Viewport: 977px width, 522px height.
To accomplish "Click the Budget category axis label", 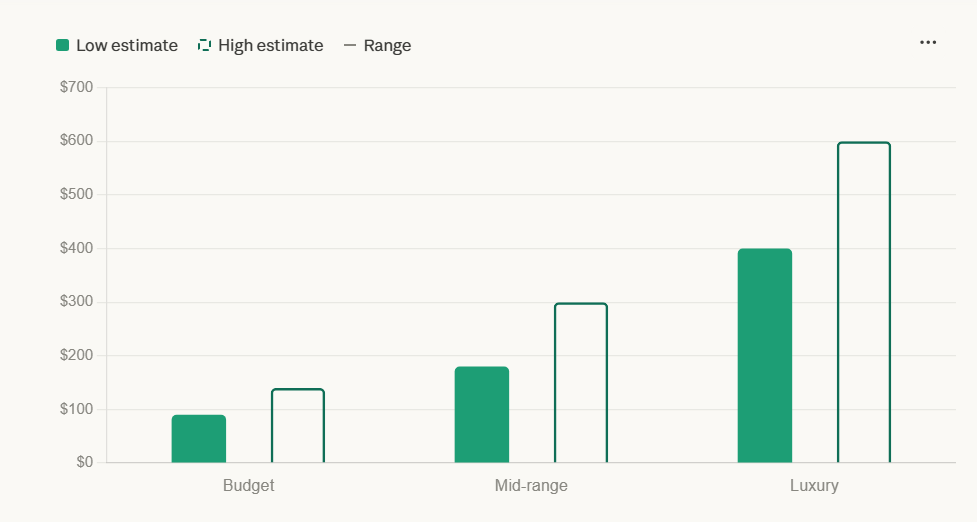I will (249, 485).
